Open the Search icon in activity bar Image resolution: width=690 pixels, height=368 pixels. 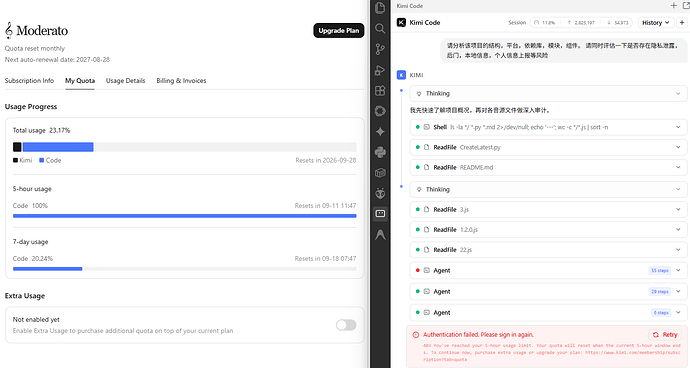(380, 29)
